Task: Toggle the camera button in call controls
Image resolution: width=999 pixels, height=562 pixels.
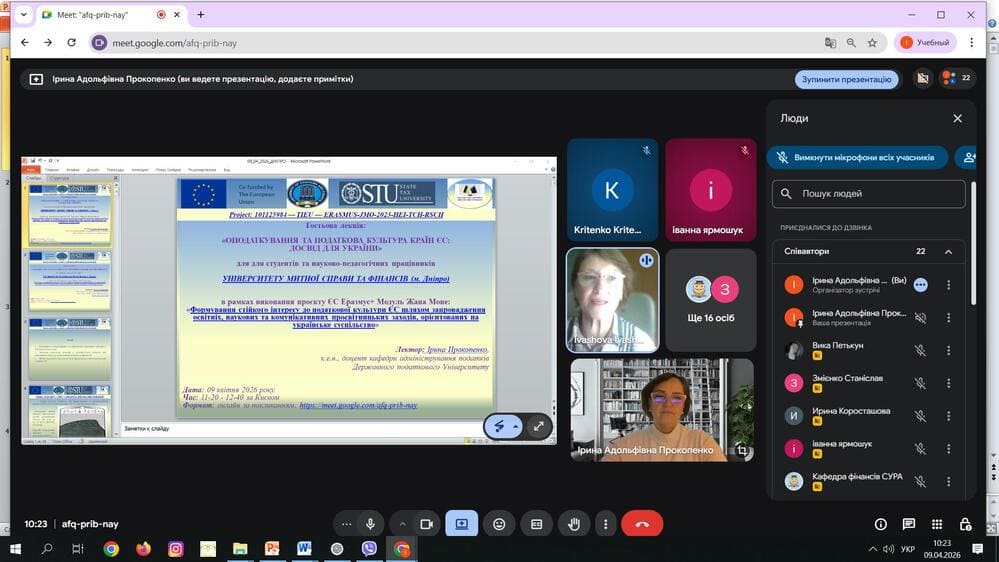Action: tap(426, 524)
